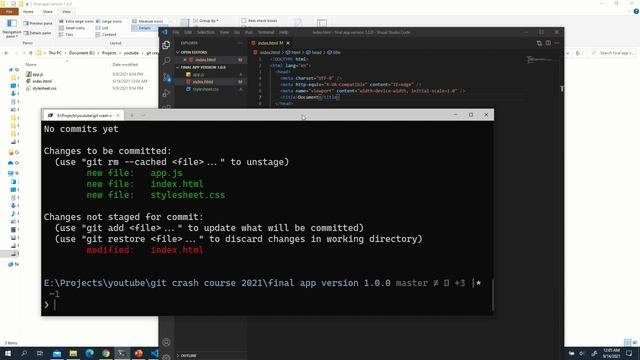Open the VS Code Run and Debug icon
The height and width of the screenshot is (360, 640).
point(166,93)
